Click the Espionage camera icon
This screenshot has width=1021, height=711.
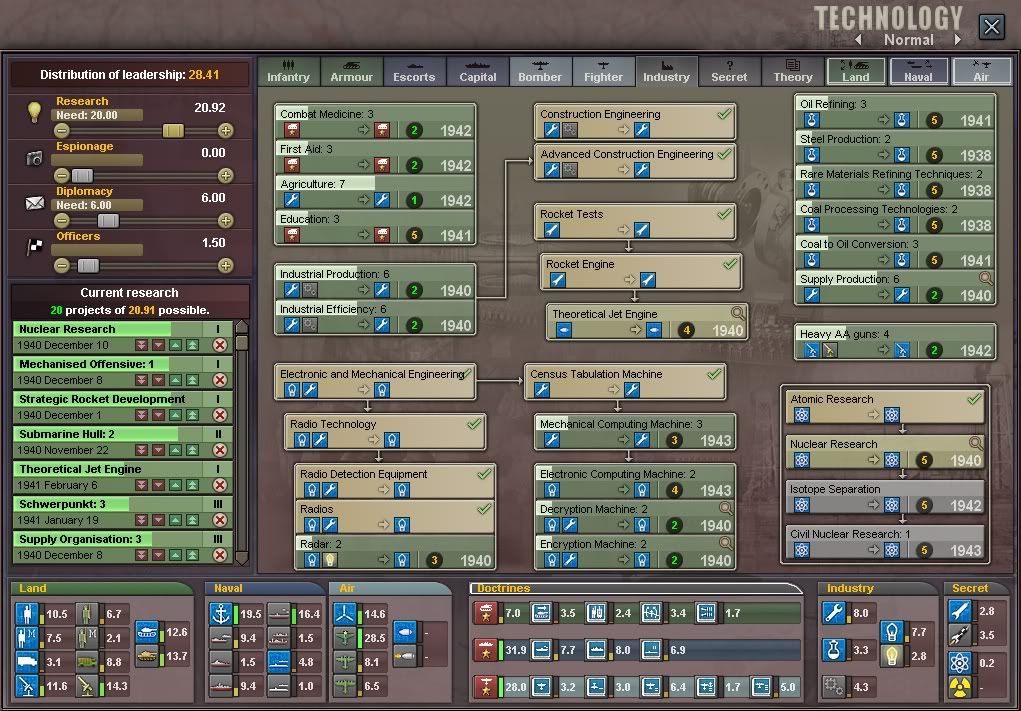(35, 158)
